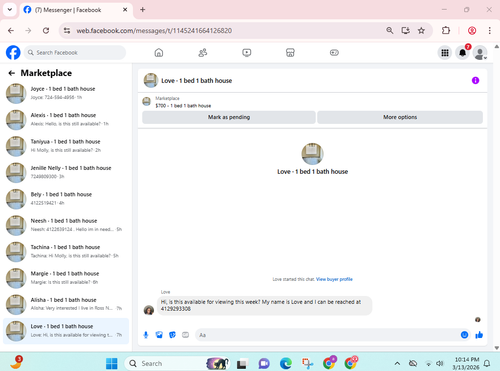
Task: Open the notifications bell
Action: point(462,53)
